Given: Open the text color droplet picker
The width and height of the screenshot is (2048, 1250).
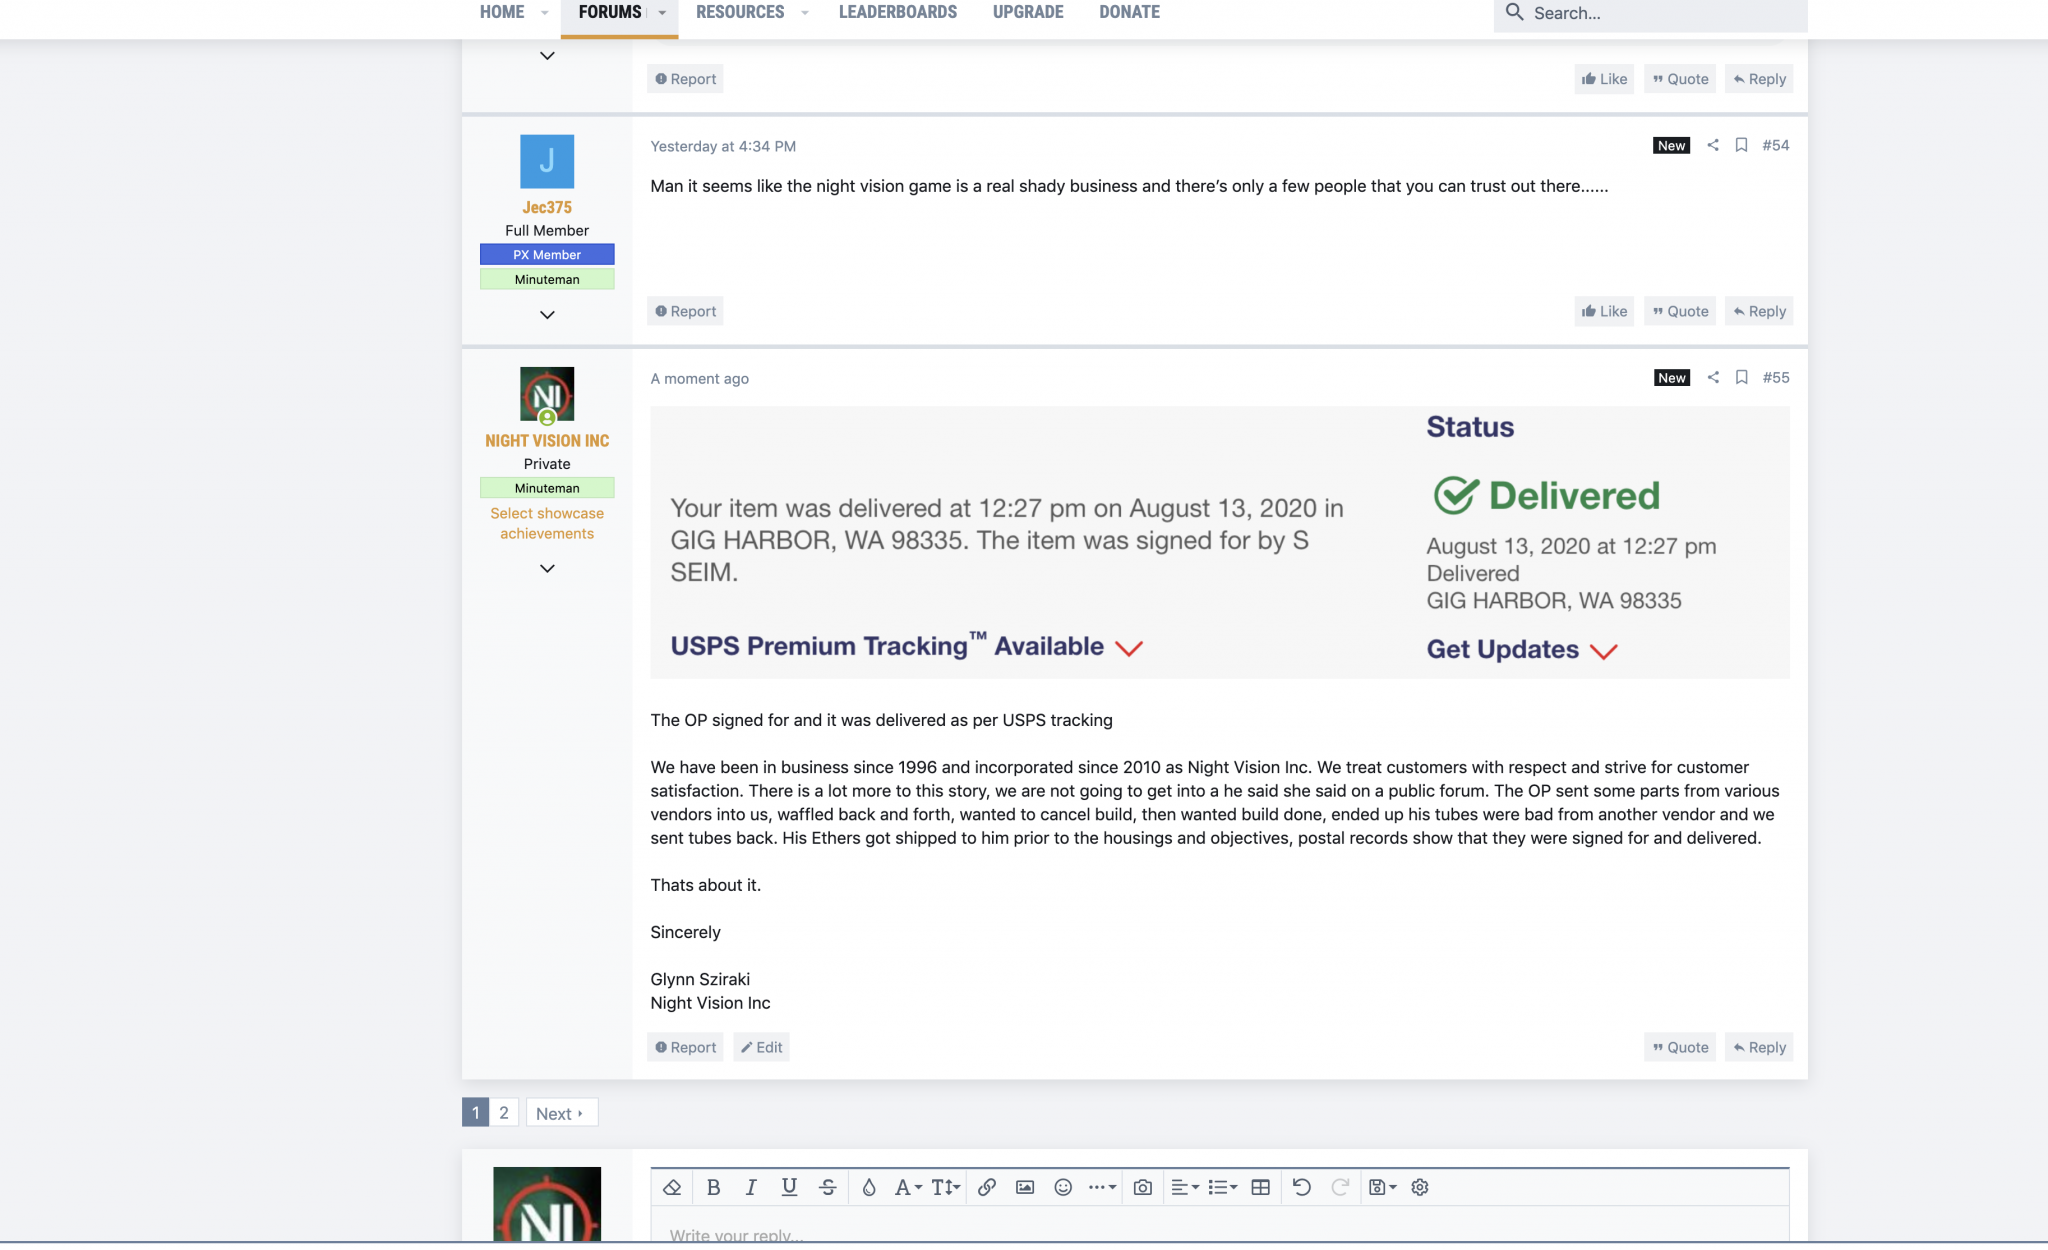Looking at the screenshot, I should coord(868,1187).
